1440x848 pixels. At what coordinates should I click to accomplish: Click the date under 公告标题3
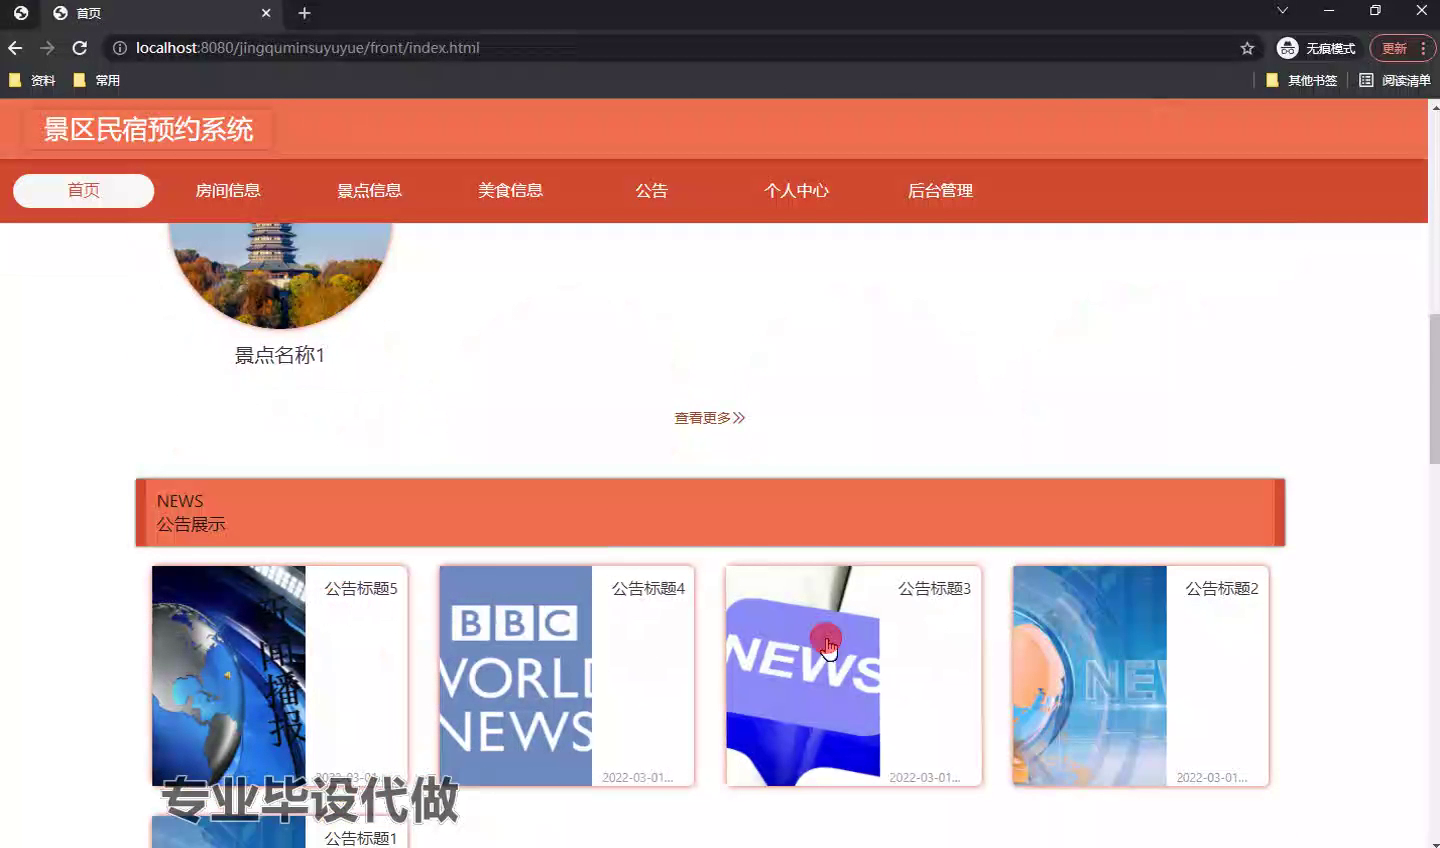925,778
